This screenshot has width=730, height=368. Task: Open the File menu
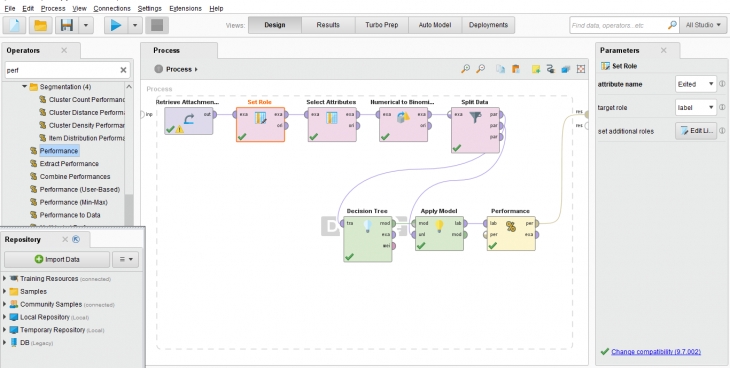tap(10, 8)
